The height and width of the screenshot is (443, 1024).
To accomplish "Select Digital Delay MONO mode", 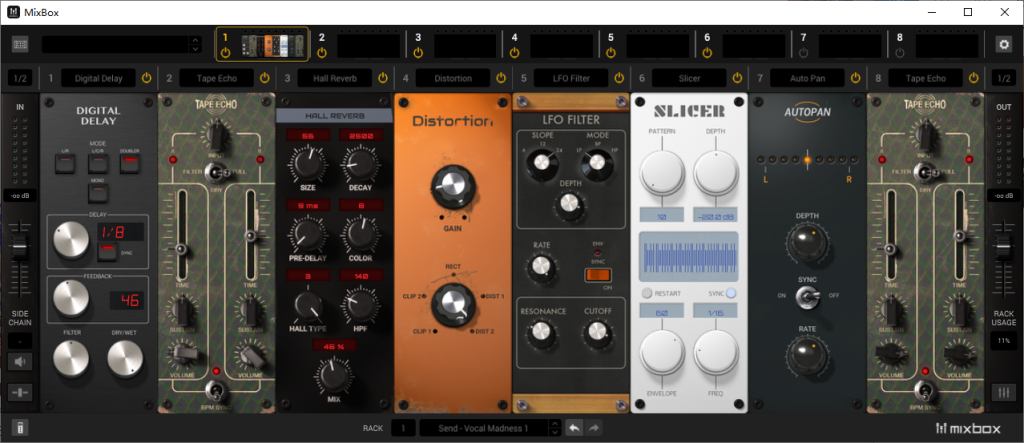I will [x=98, y=193].
